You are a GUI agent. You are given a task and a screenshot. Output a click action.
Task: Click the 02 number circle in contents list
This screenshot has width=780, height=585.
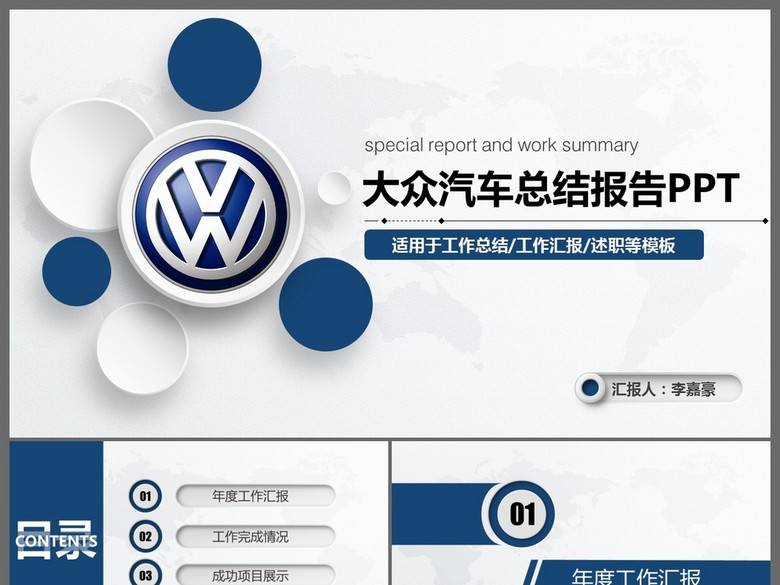click(145, 536)
